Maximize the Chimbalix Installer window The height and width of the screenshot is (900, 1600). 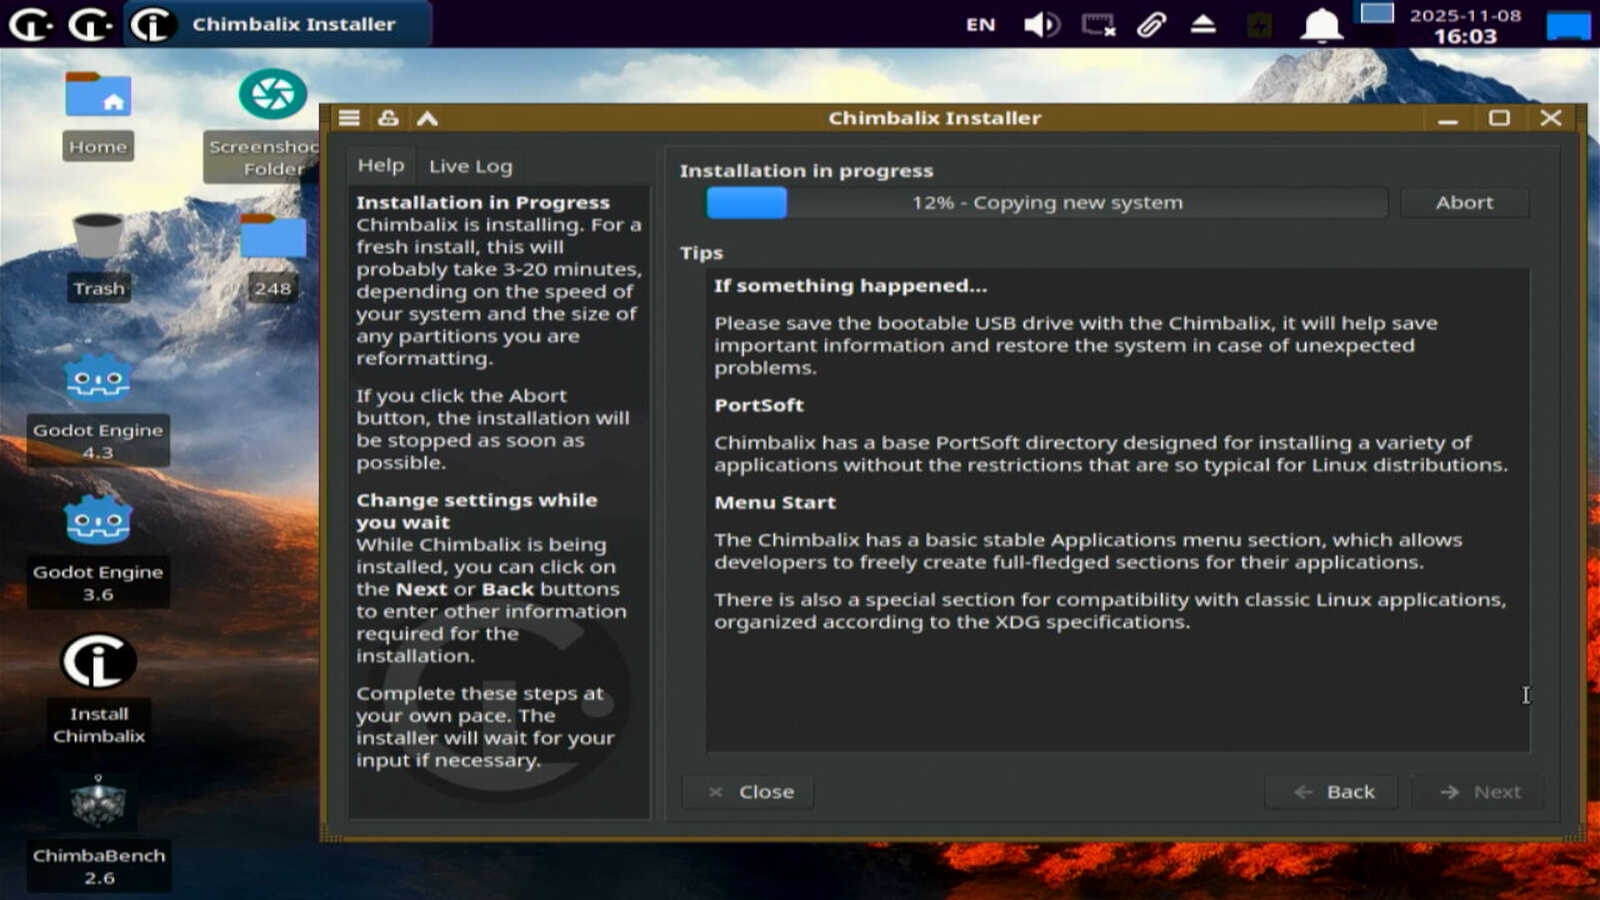tap(1499, 118)
